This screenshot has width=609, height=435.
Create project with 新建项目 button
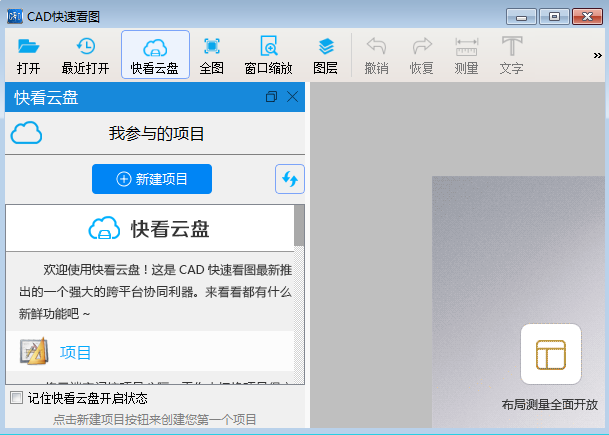152,179
